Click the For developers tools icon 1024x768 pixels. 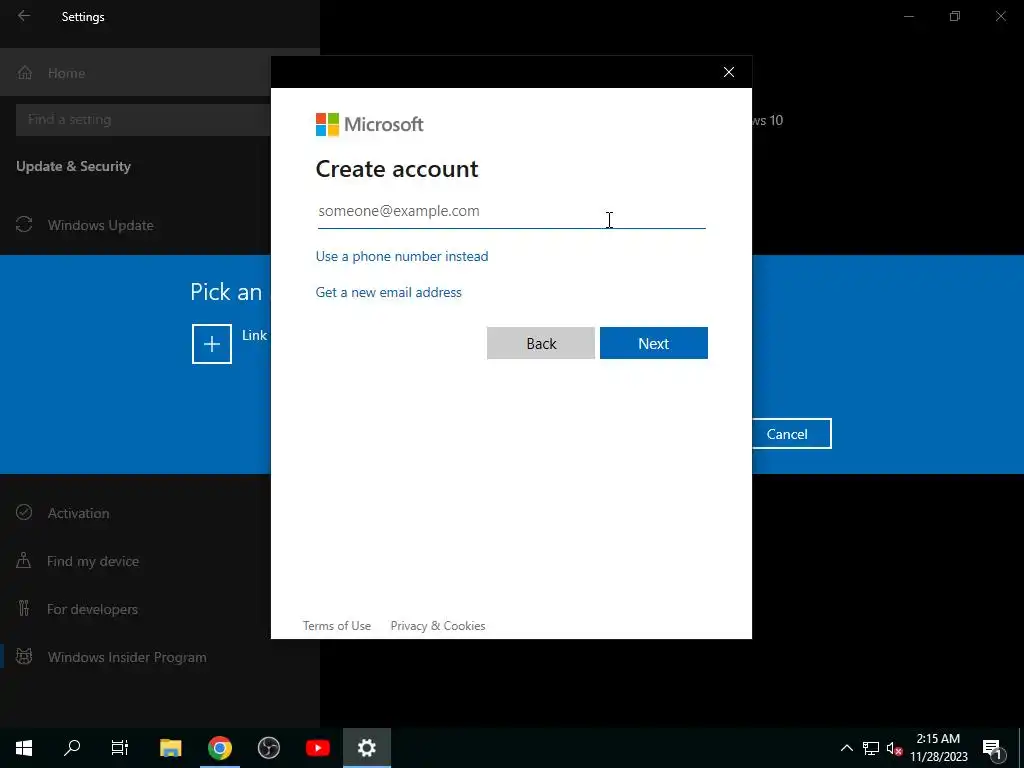click(x=24, y=609)
